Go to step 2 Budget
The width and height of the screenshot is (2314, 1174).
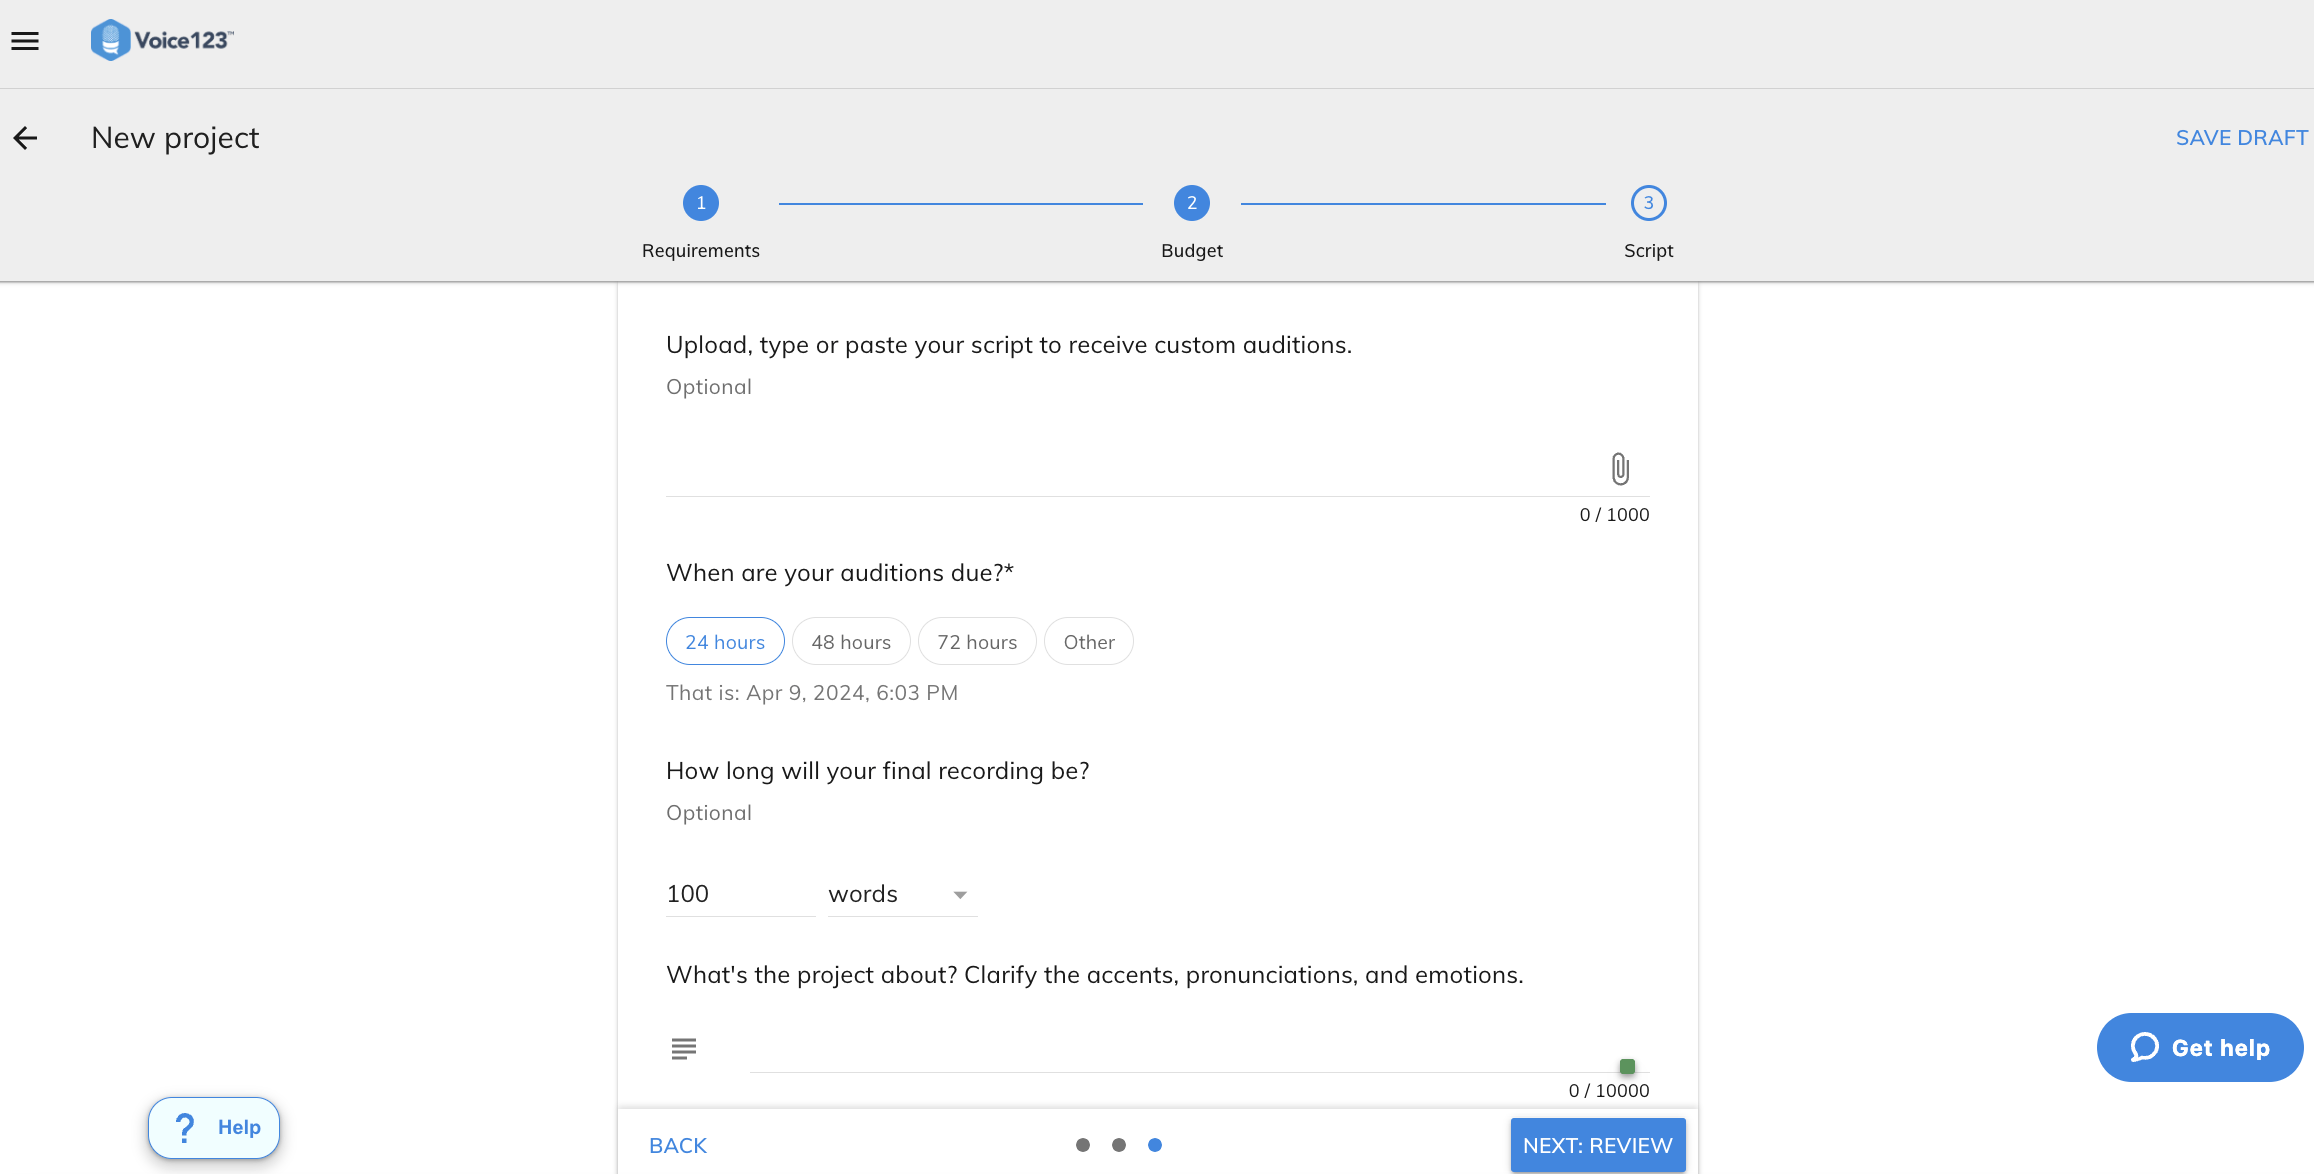point(1191,204)
